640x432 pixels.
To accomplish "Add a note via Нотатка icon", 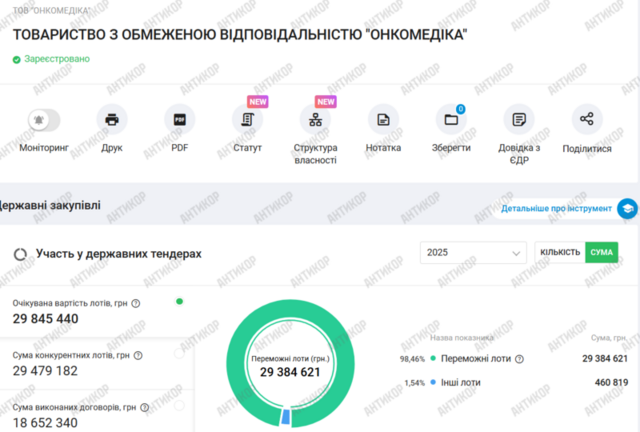I will [x=383, y=120].
